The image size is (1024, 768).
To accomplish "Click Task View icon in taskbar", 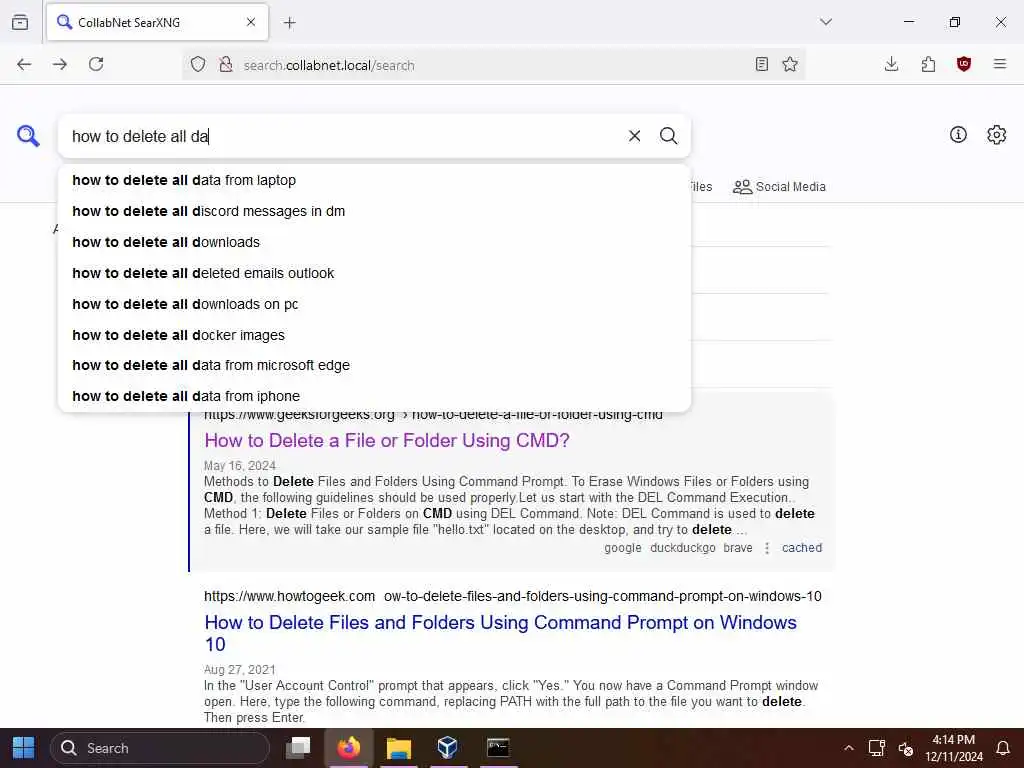I will (299, 748).
